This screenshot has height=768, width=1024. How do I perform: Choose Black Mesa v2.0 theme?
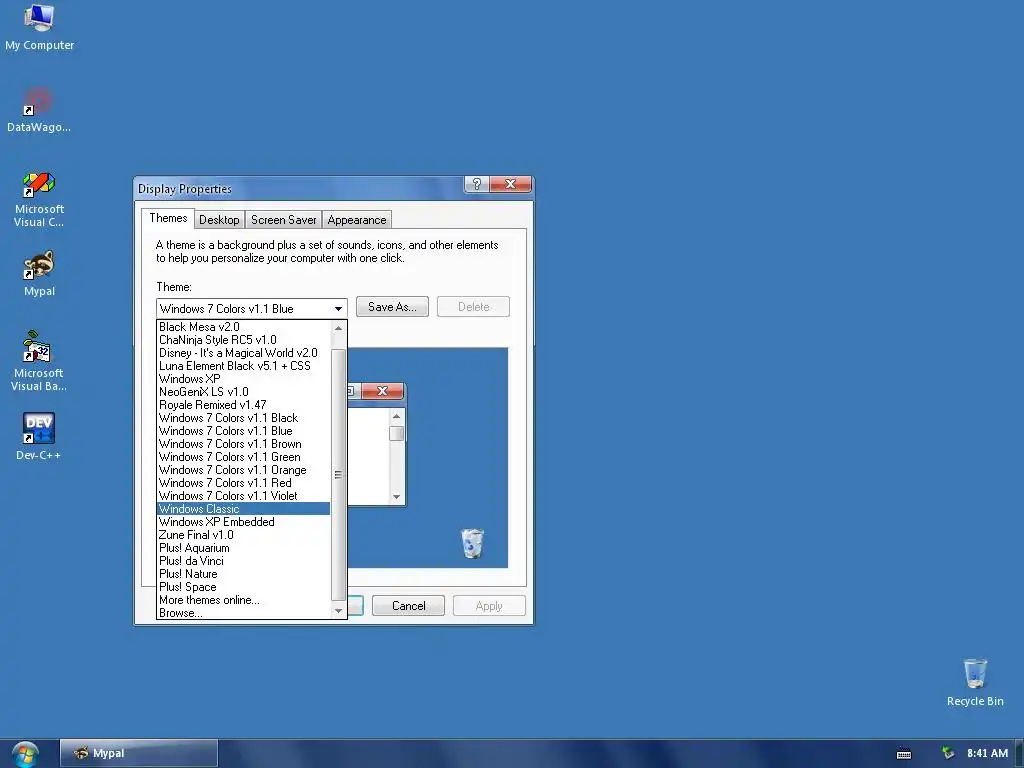point(244,327)
